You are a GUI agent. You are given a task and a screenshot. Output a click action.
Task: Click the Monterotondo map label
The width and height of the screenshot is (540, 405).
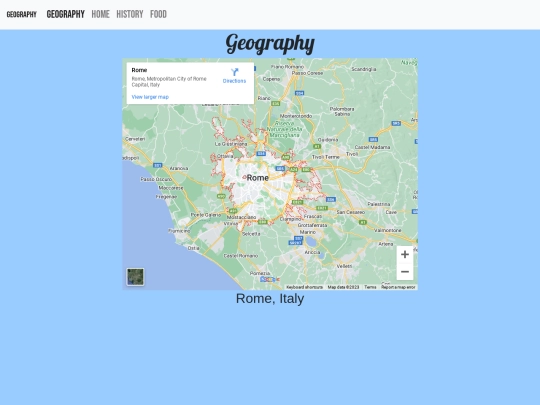coord(296,116)
